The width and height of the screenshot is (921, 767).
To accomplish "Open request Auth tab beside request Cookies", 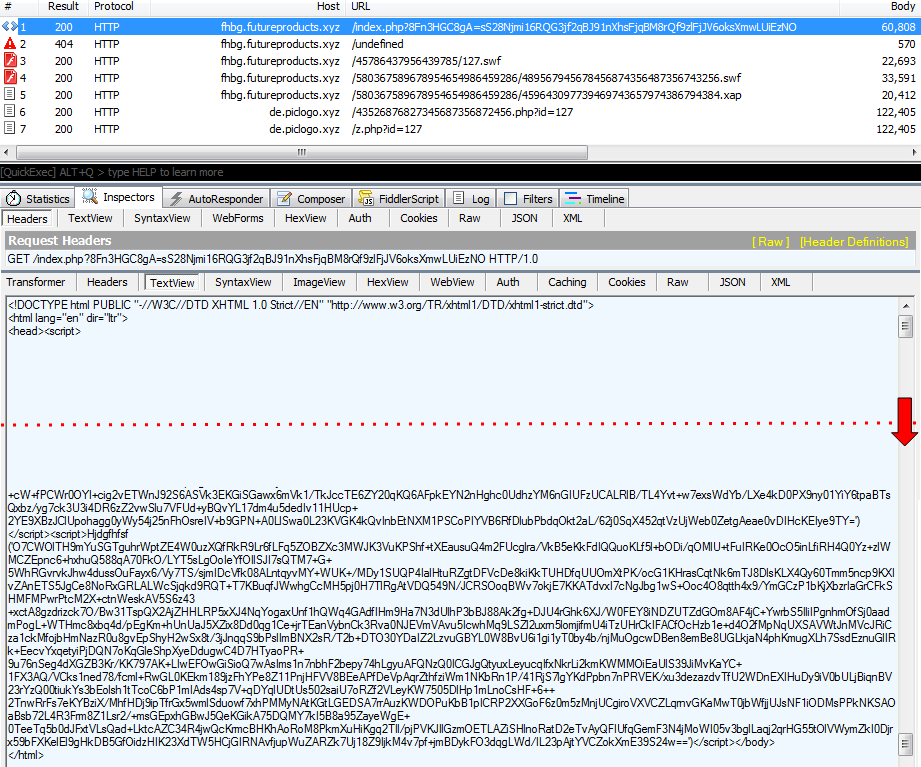I will 360,218.
